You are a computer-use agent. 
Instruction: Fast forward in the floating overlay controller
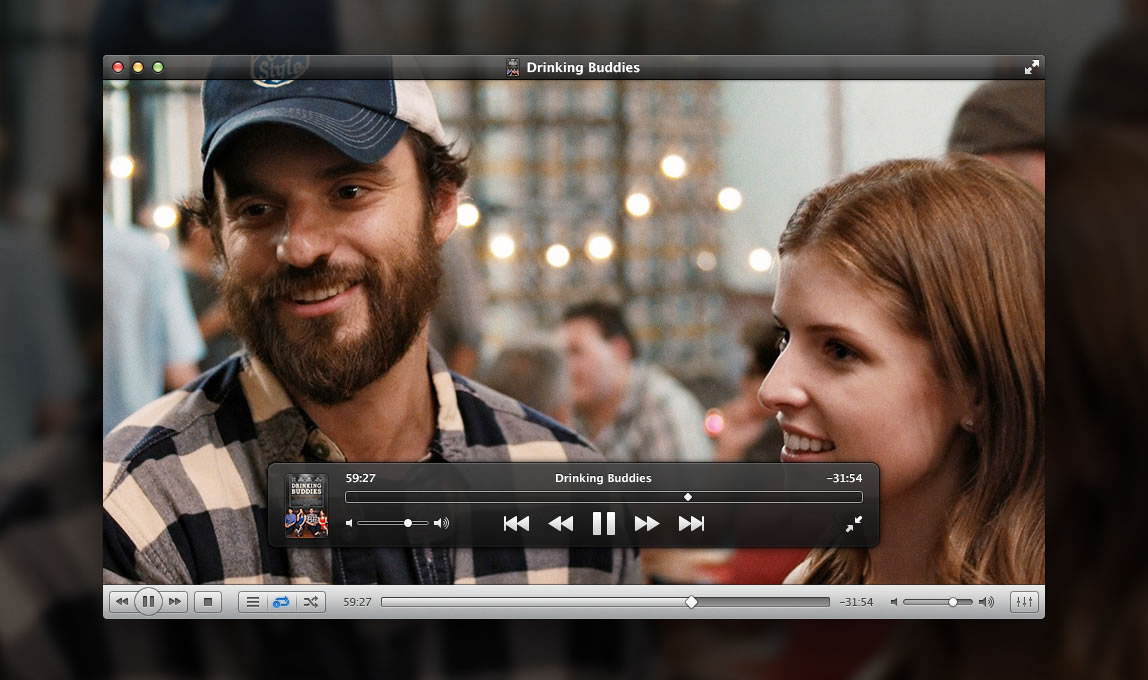(646, 523)
